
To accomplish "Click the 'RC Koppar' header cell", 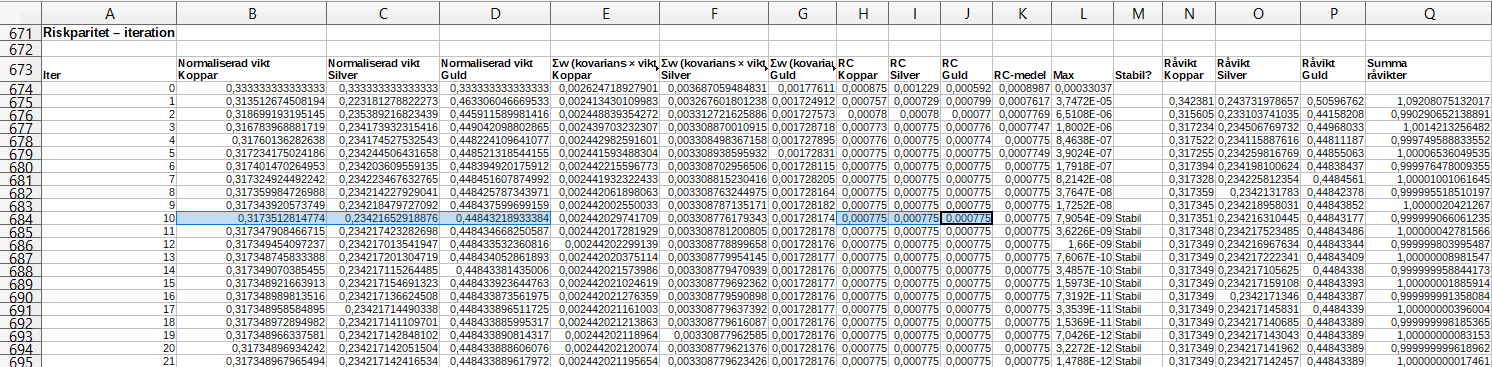I will tap(862, 69).
